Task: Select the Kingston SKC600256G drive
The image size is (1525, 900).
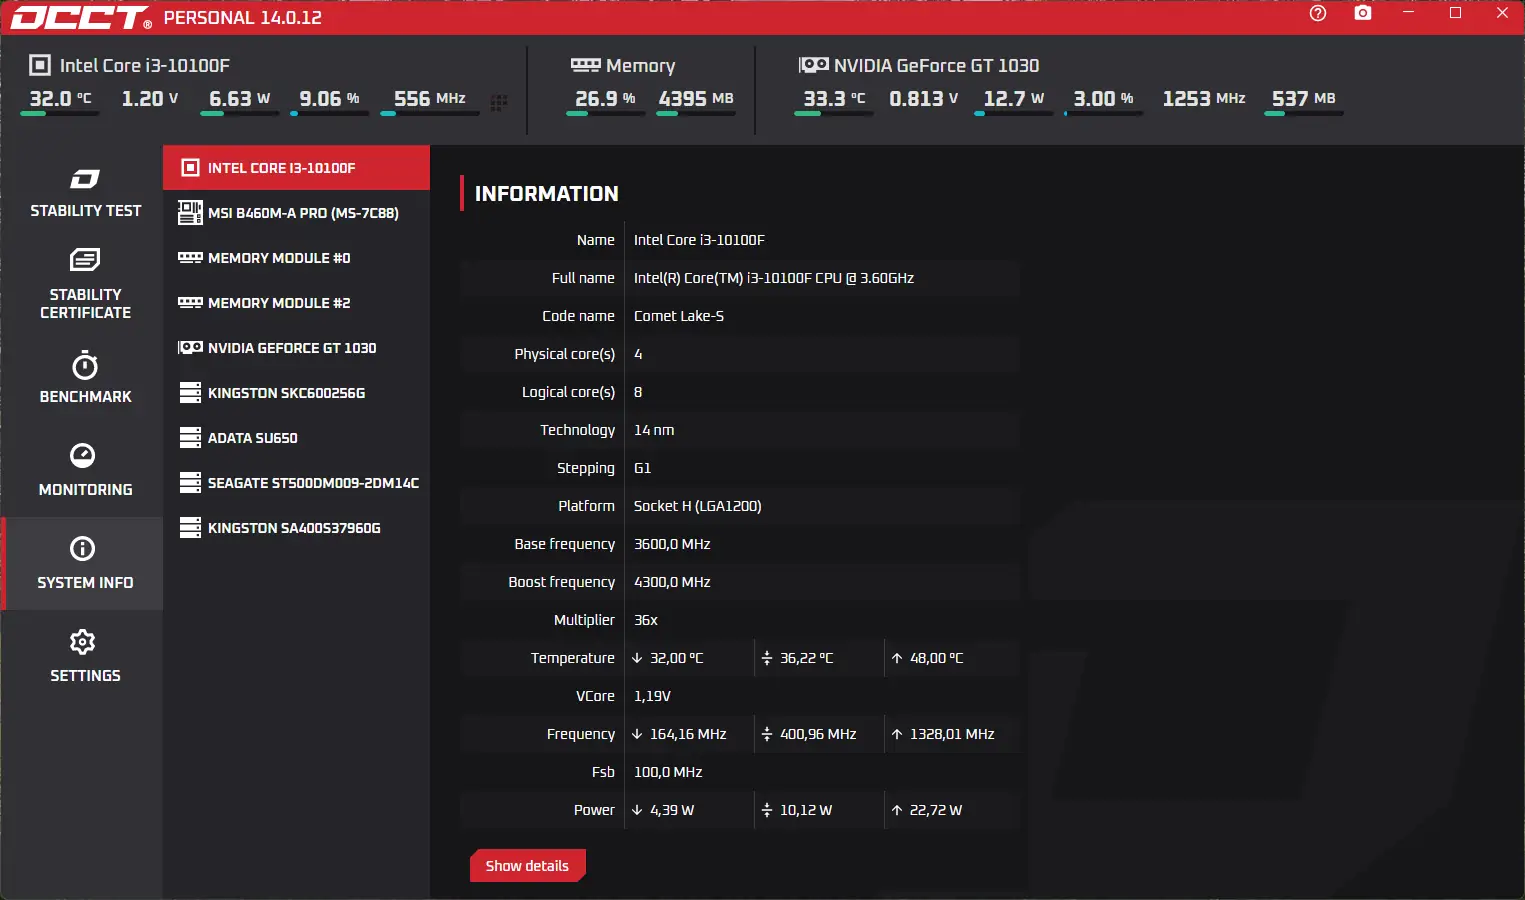Action: tap(296, 393)
